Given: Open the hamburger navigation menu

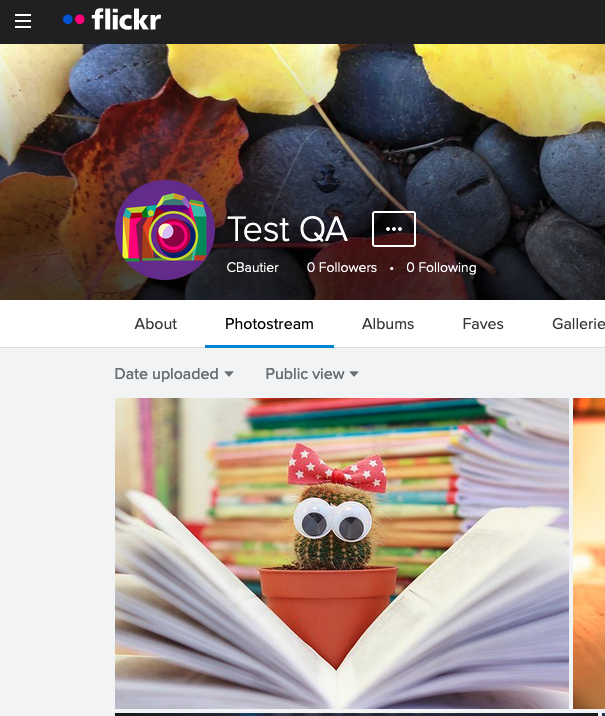Looking at the screenshot, I should (x=23, y=21).
